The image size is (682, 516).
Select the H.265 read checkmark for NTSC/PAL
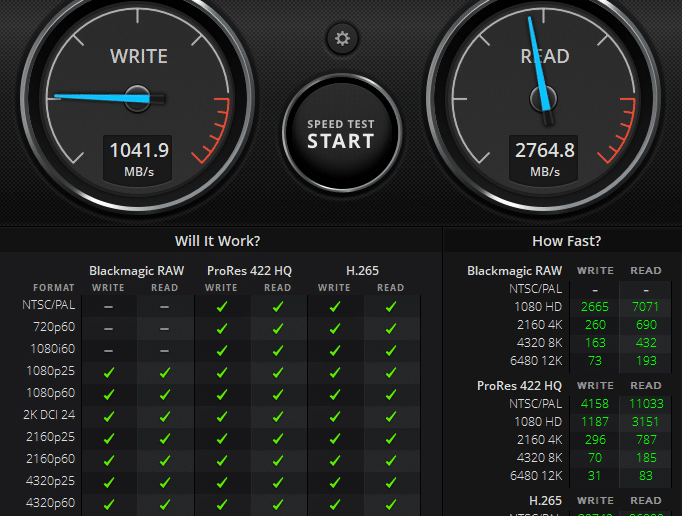391,307
